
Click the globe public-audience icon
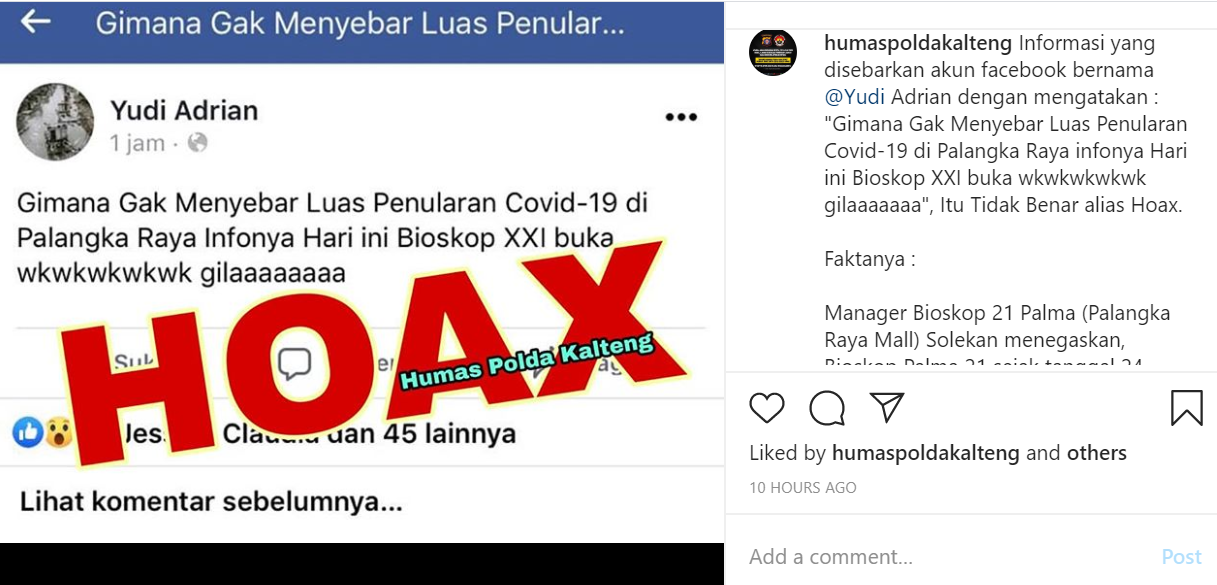[198, 143]
